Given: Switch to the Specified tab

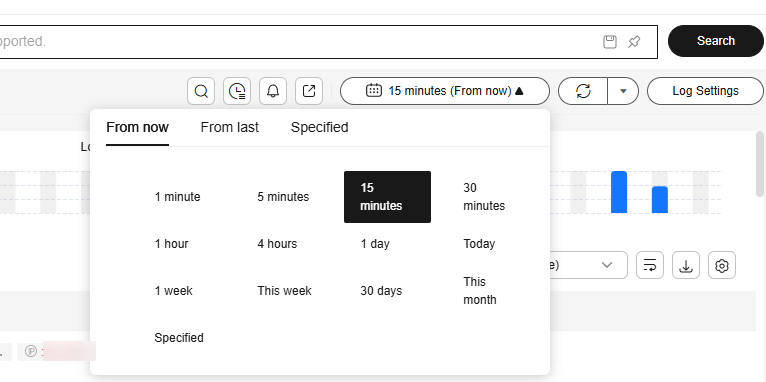Looking at the screenshot, I should tap(319, 127).
